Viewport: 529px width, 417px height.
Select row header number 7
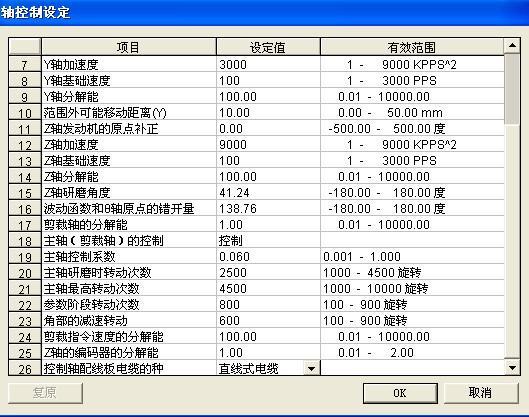[x=25, y=64]
